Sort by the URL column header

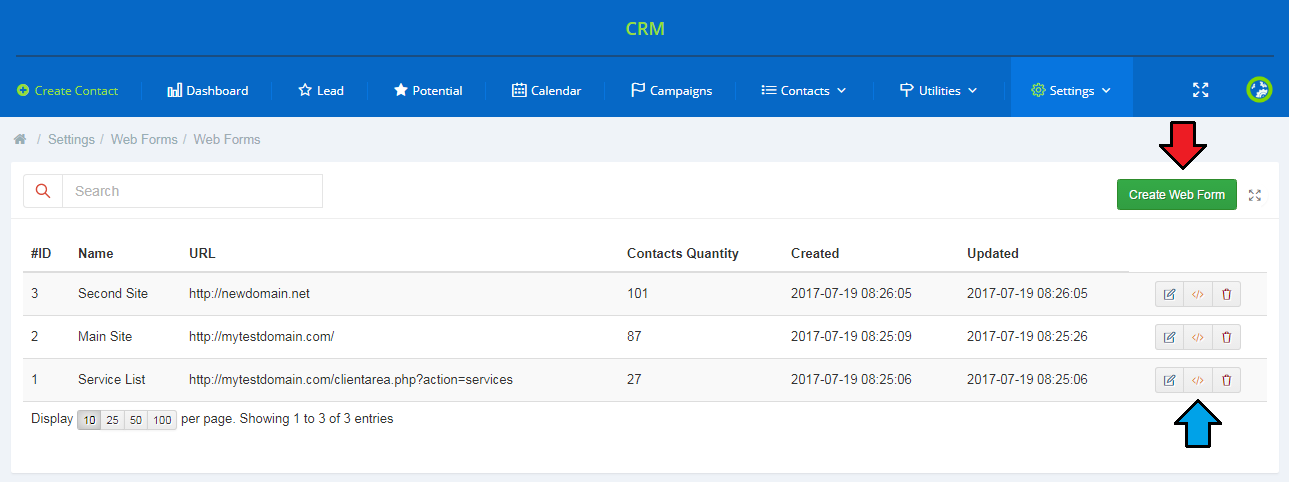click(x=202, y=253)
